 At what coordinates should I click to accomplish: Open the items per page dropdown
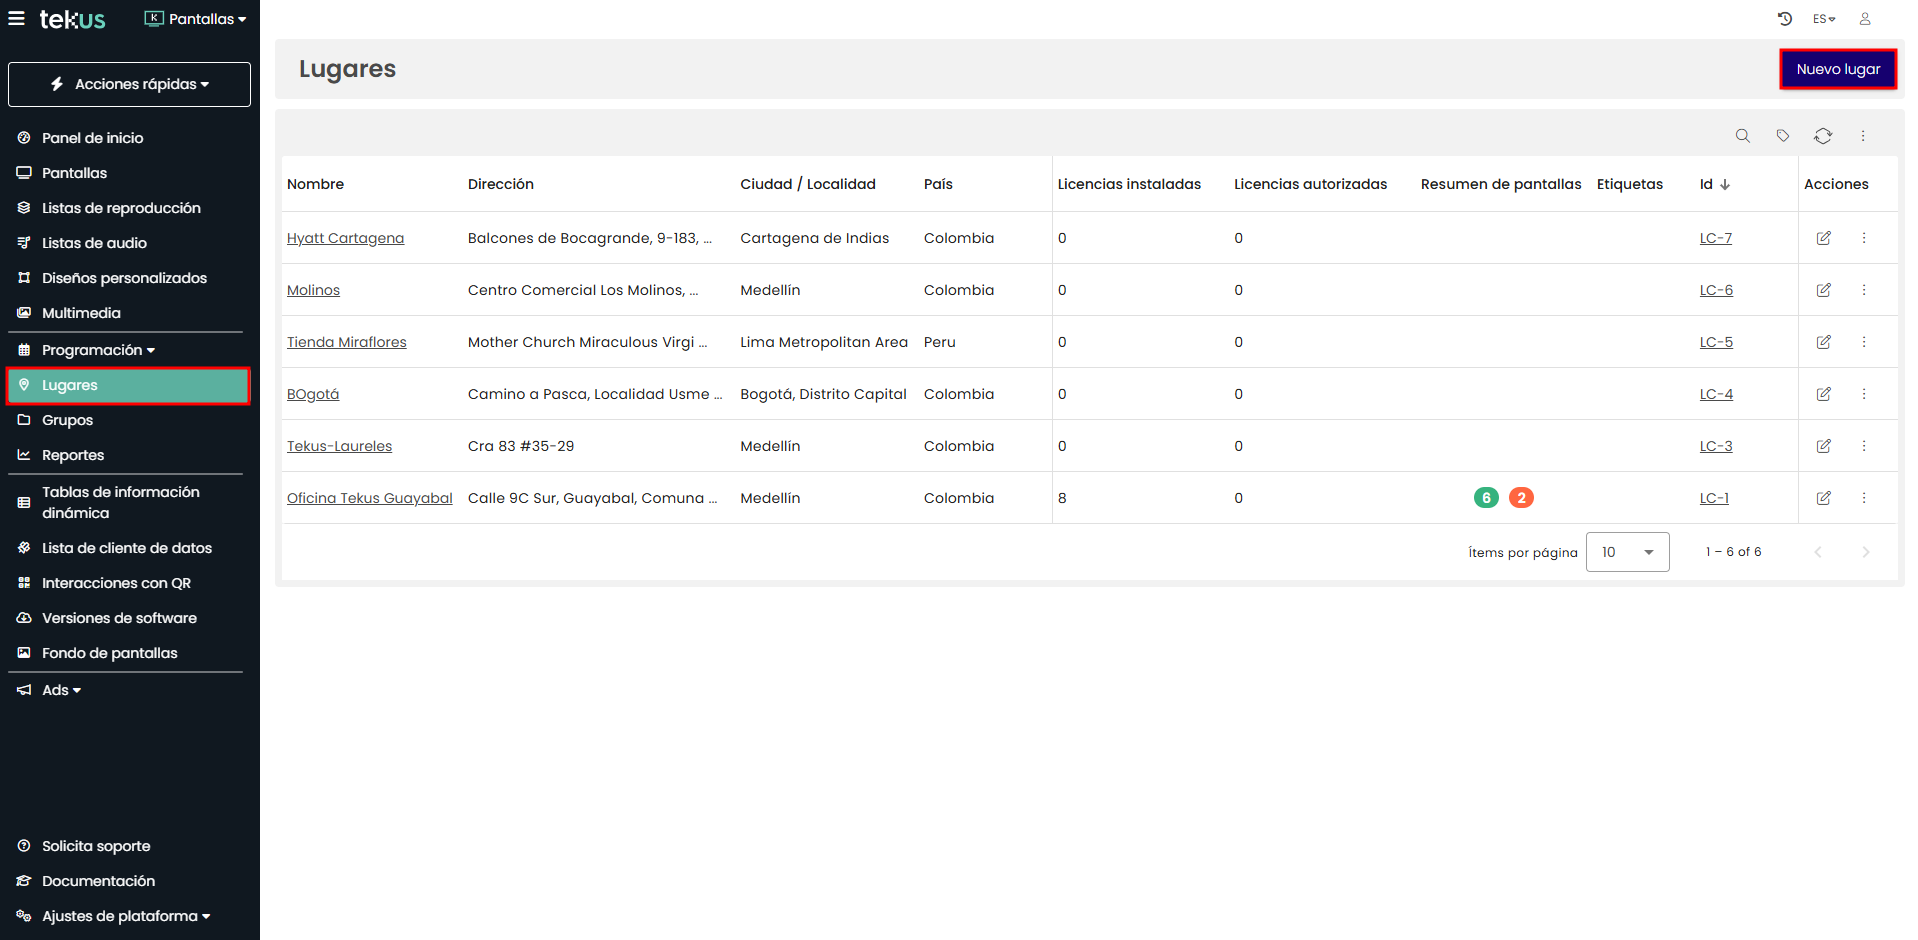tap(1627, 552)
